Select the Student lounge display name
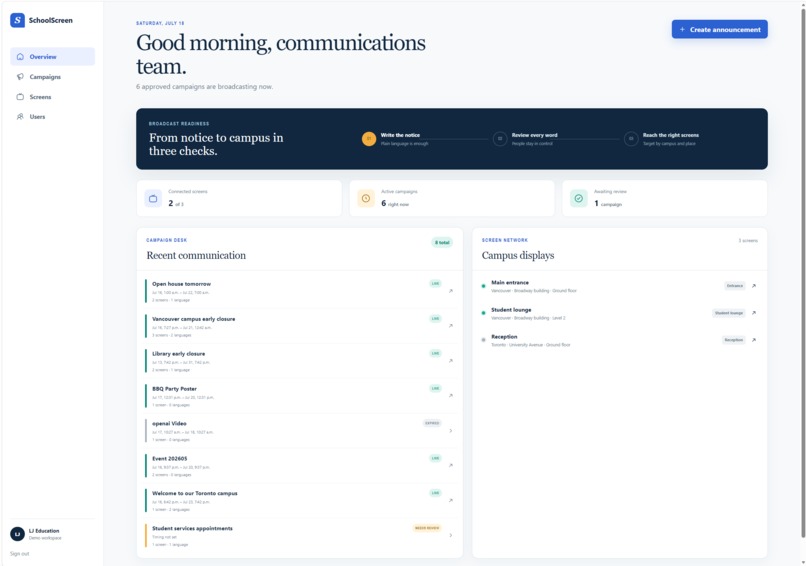The width and height of the screenshot is (806, 566). tap(511, 309)
